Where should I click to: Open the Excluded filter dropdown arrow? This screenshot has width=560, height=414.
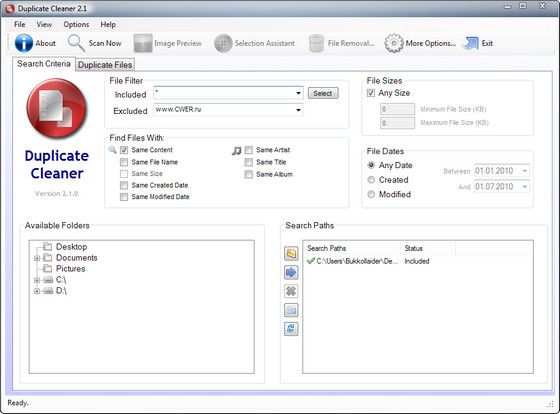click(298, 110)
